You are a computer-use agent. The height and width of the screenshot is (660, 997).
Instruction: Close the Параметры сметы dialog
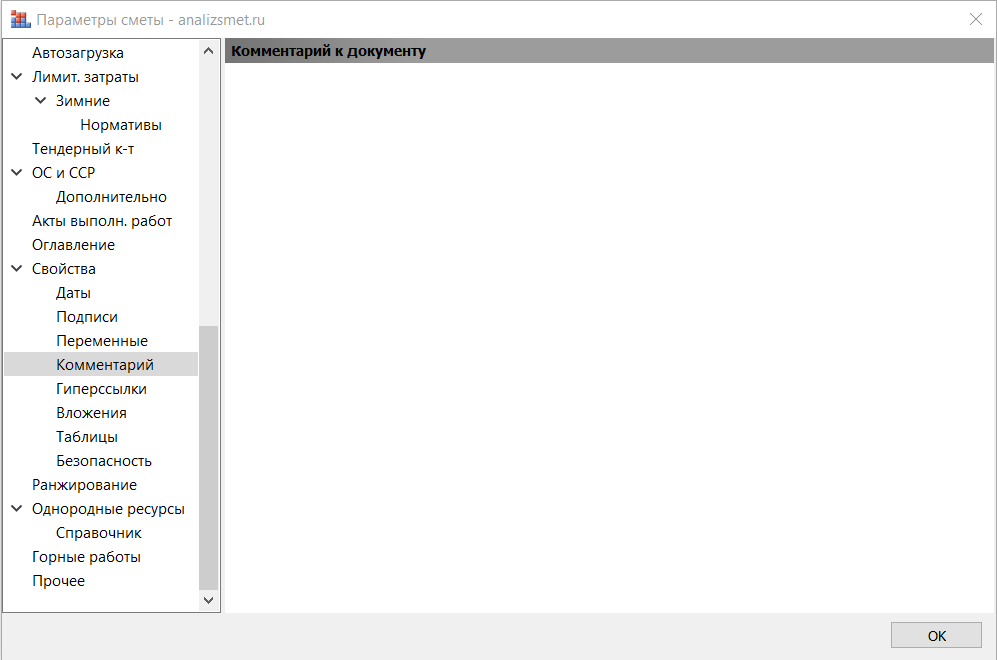pyautogui.click(x=975, y=20)
